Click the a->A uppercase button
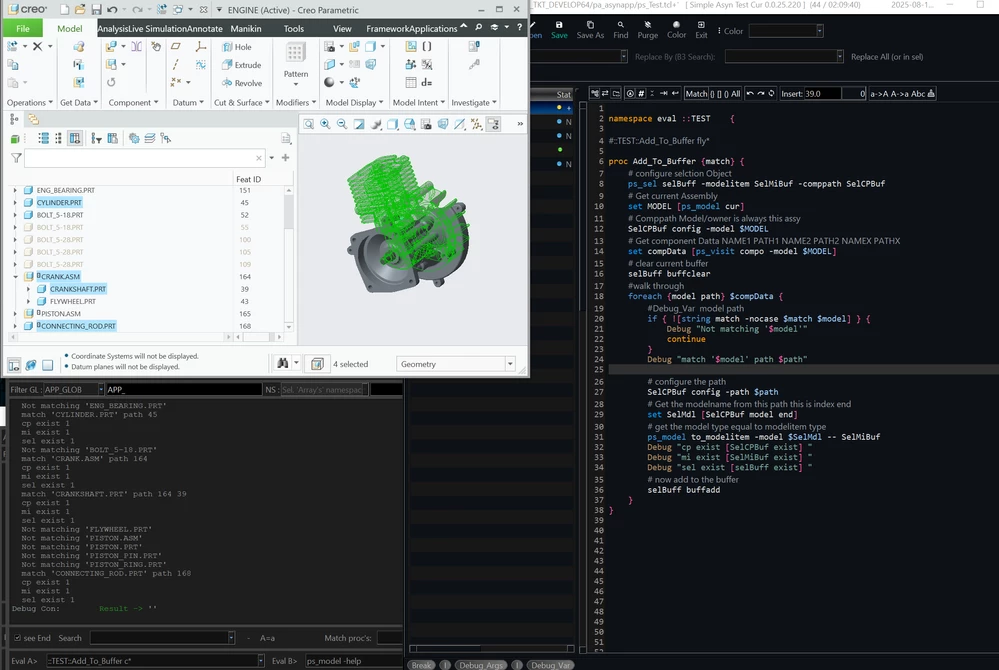 [879, 94]
